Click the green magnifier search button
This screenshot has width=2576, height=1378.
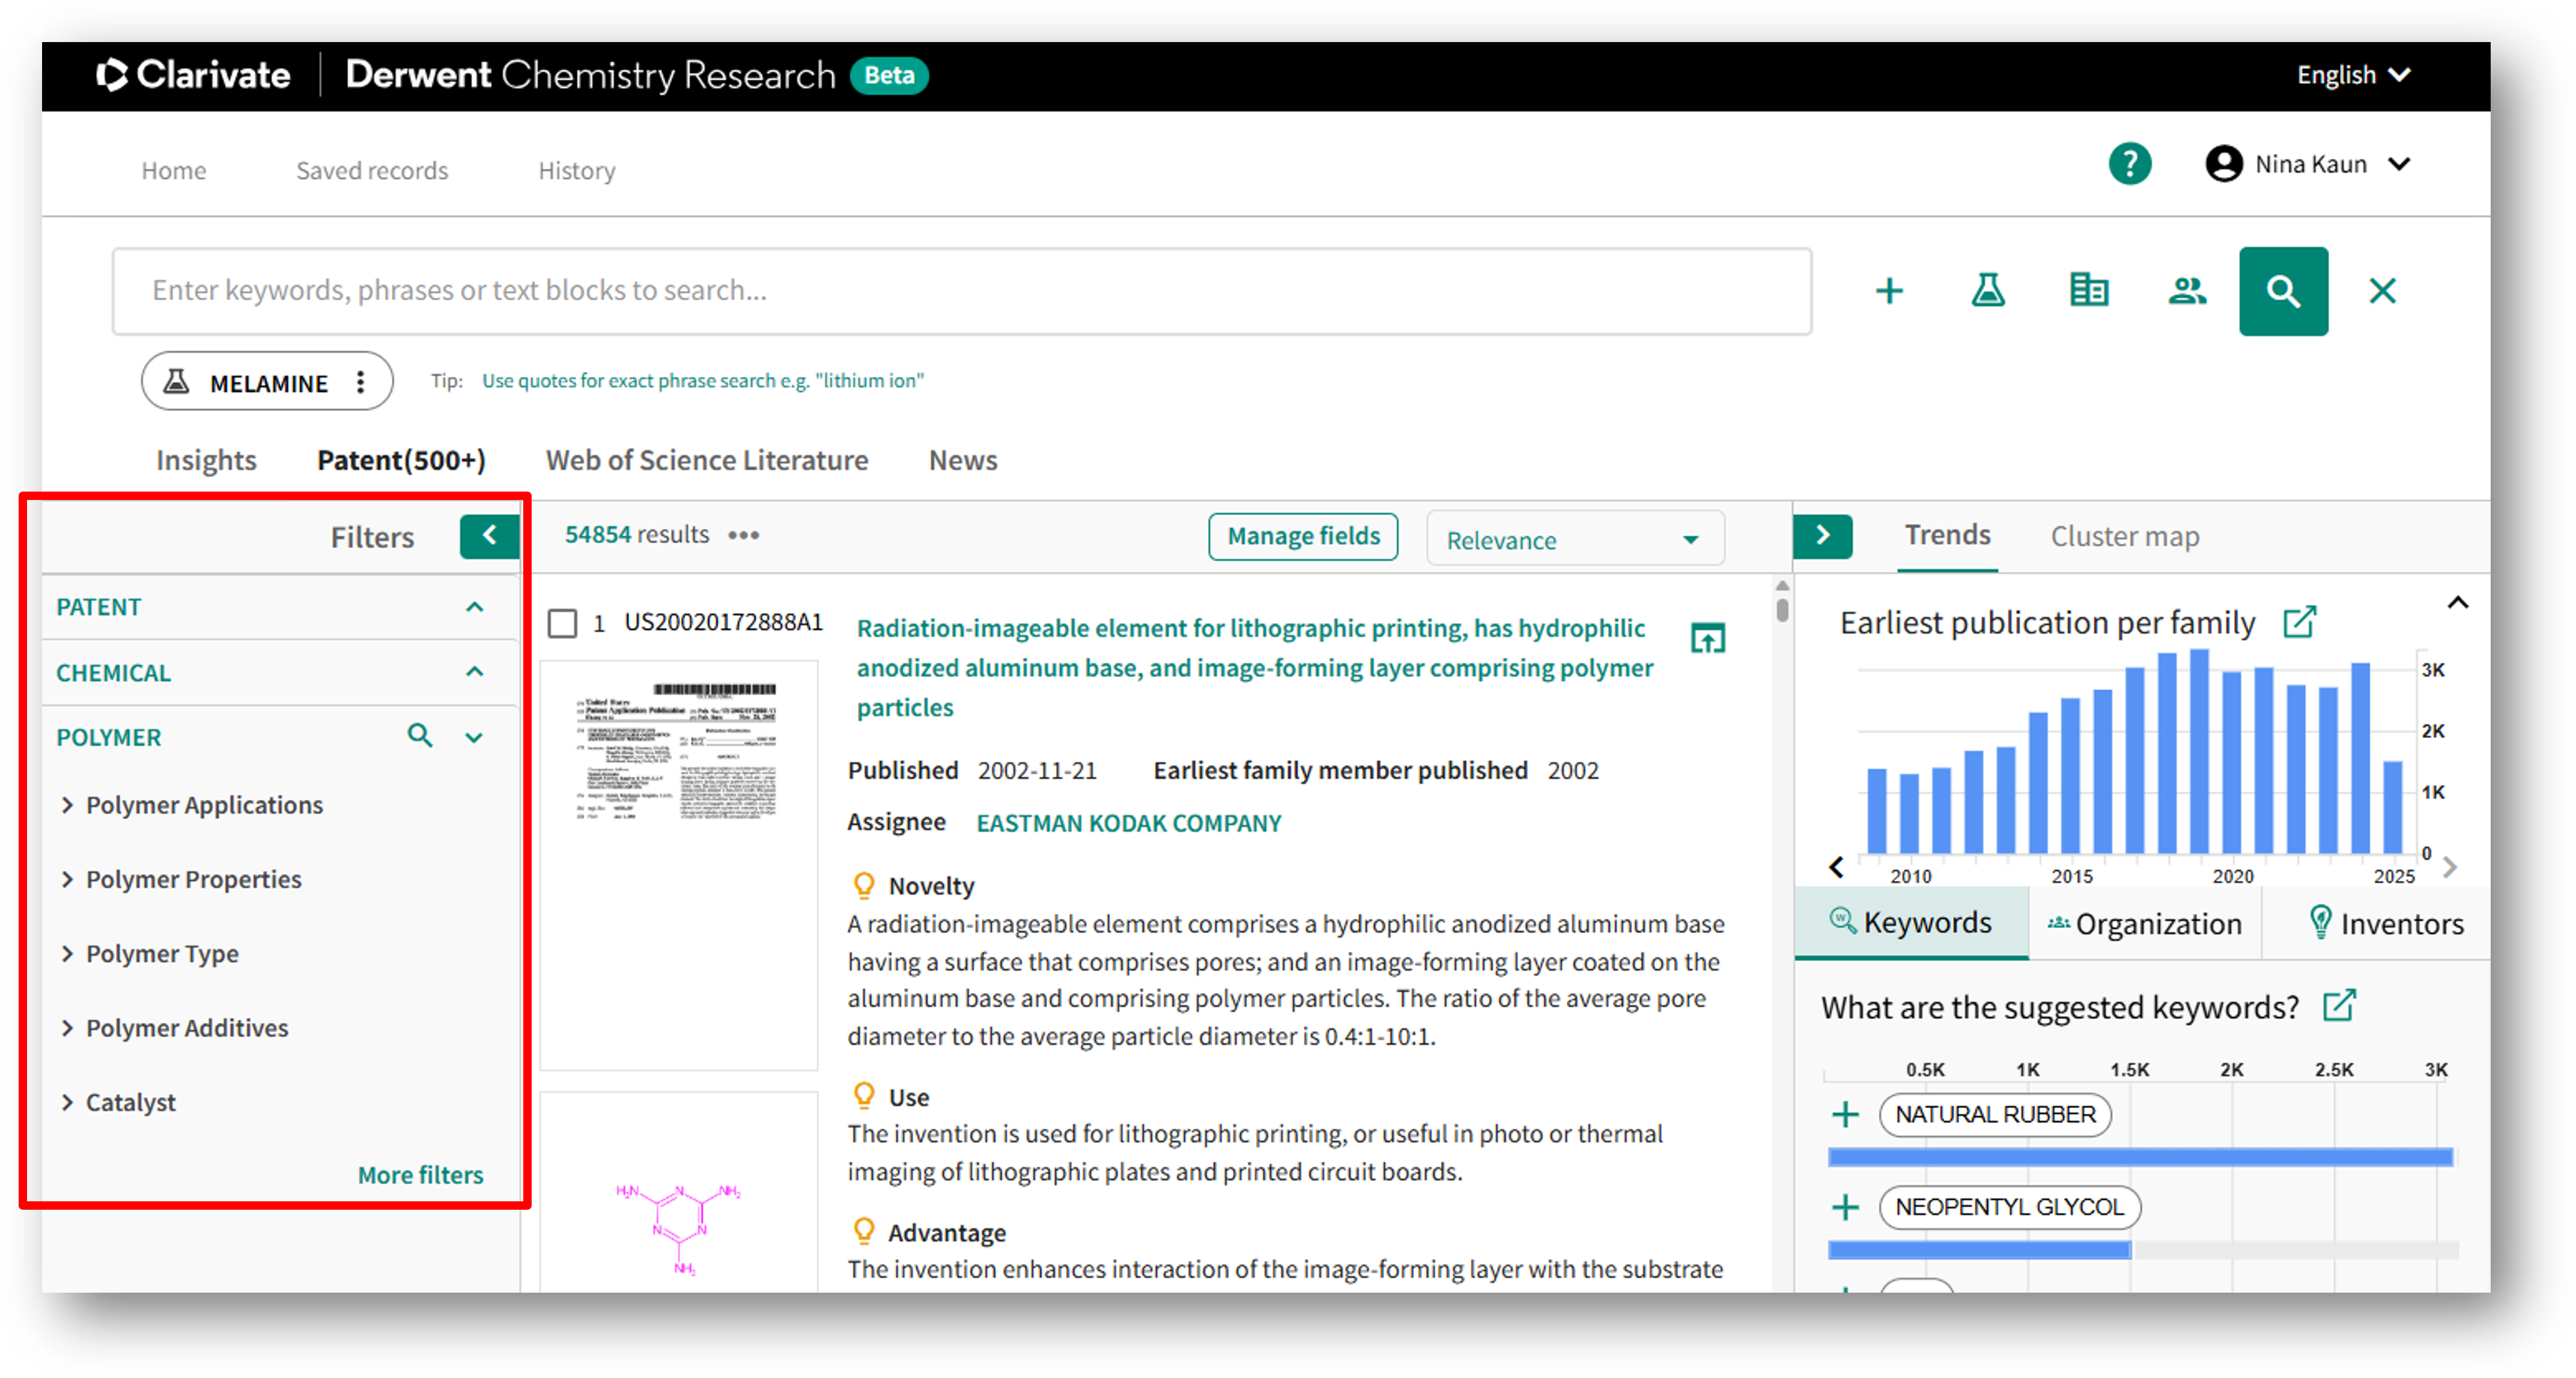pyautogui.click(x=2283, y=291)
